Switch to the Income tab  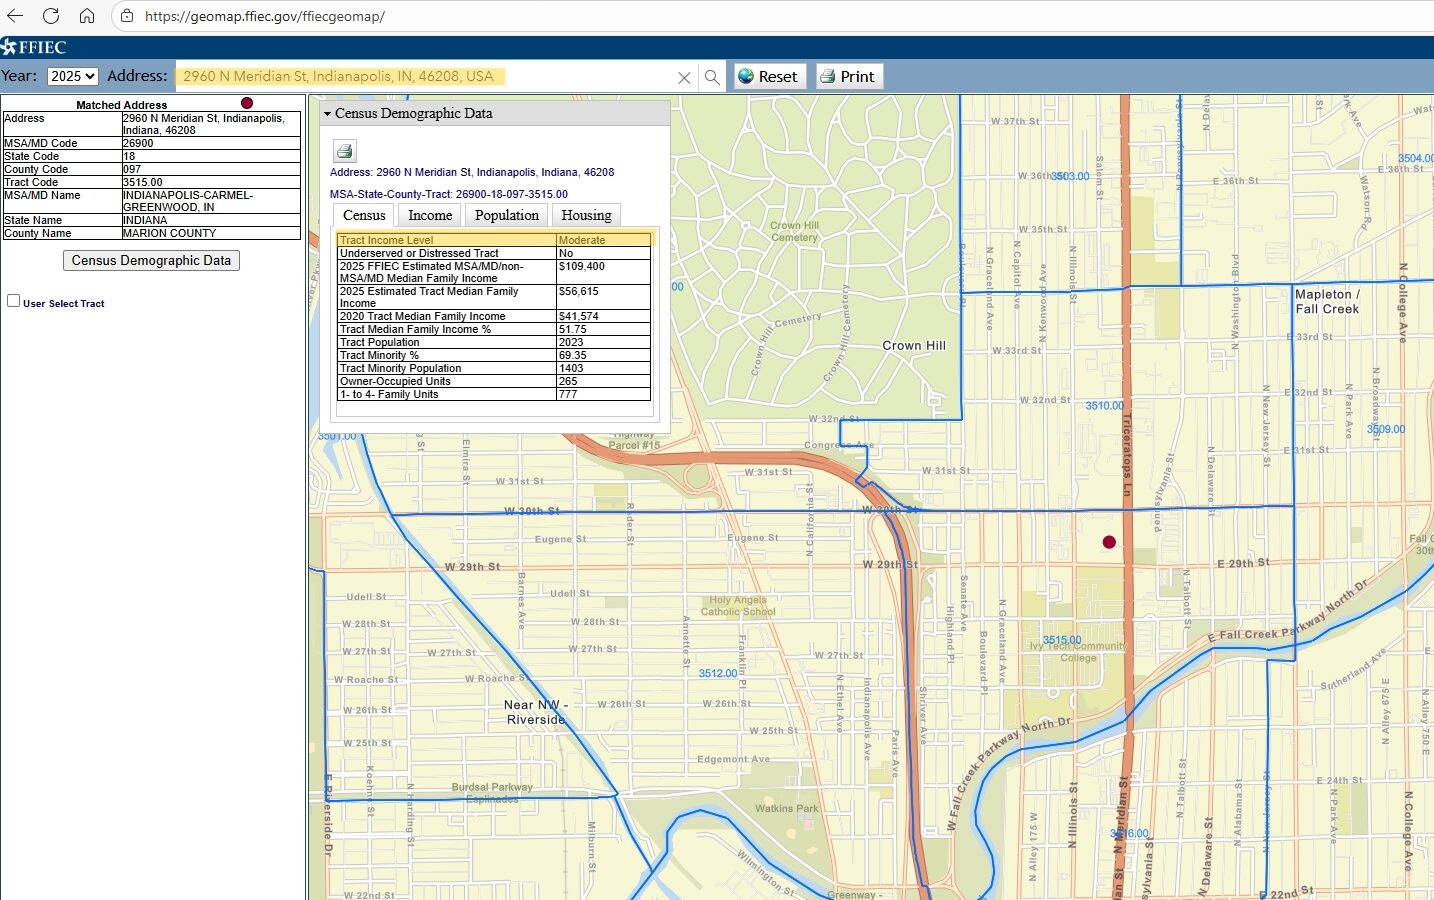coord(430,215)
